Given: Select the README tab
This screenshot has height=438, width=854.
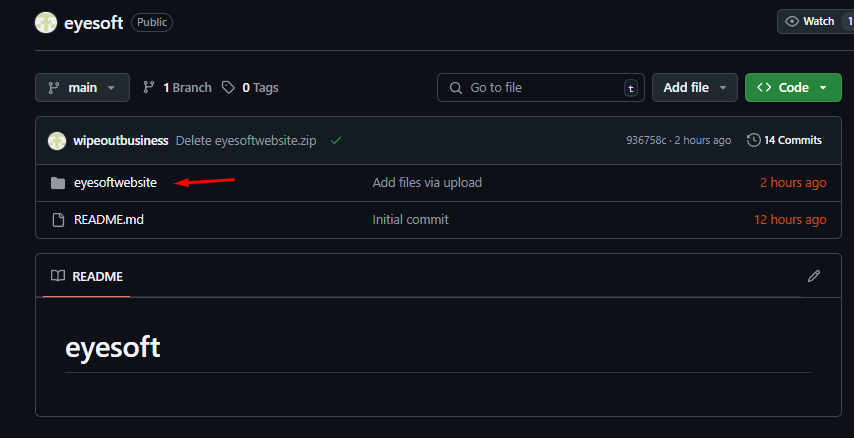Looking at the screenshot, I should [87, 276].
